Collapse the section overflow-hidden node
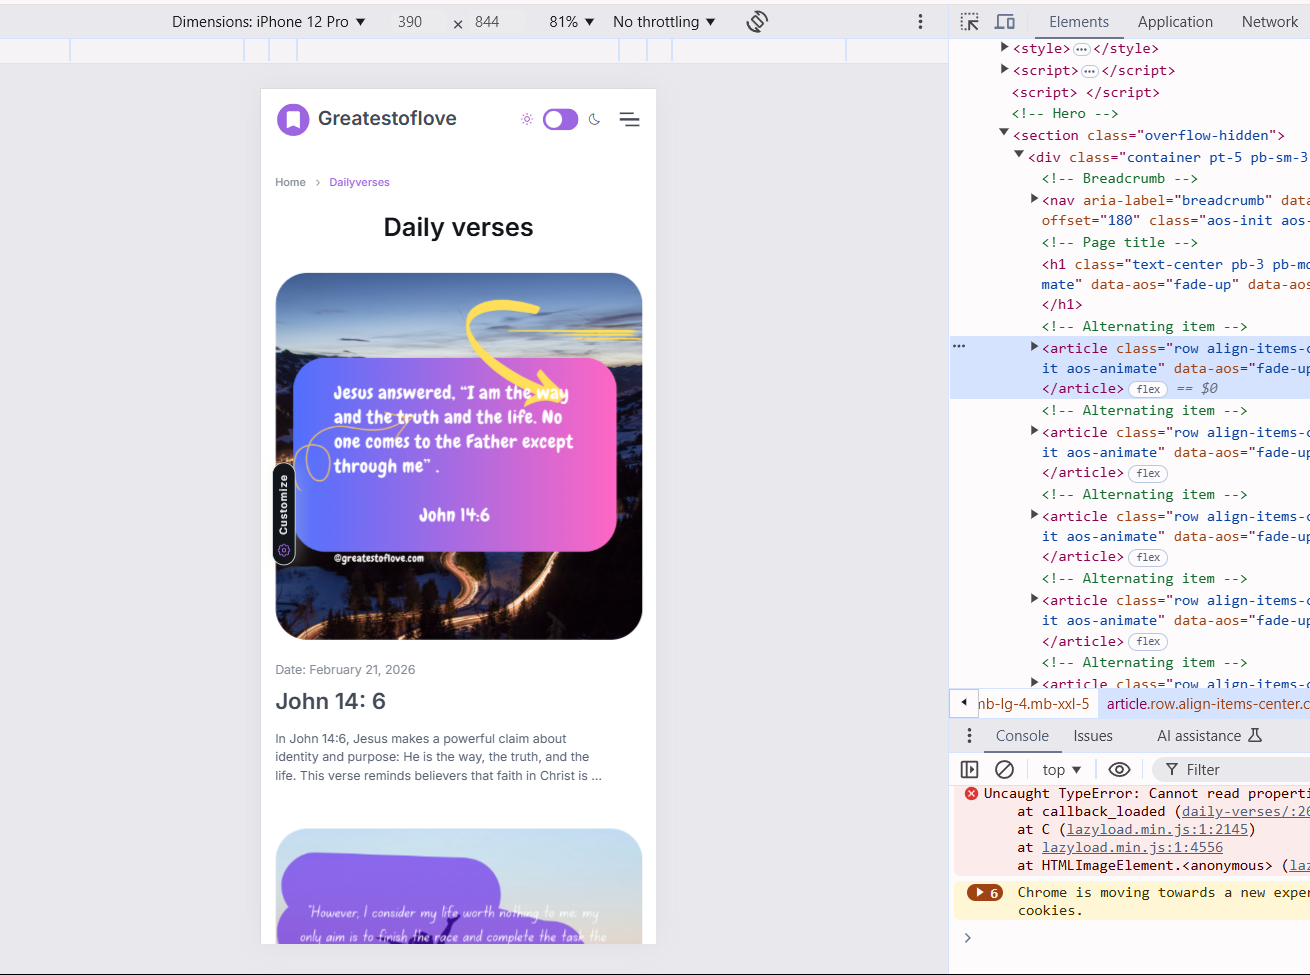 [x=1004, y=133]
